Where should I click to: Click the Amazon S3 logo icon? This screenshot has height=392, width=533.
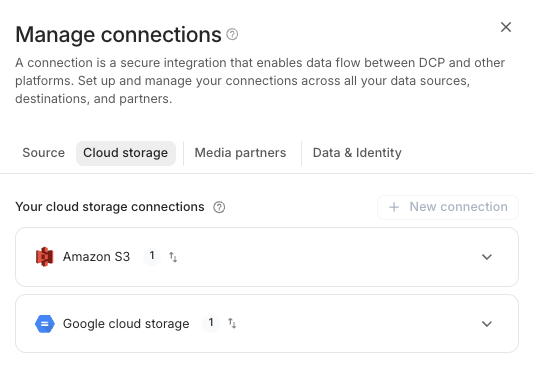(45, 257)
